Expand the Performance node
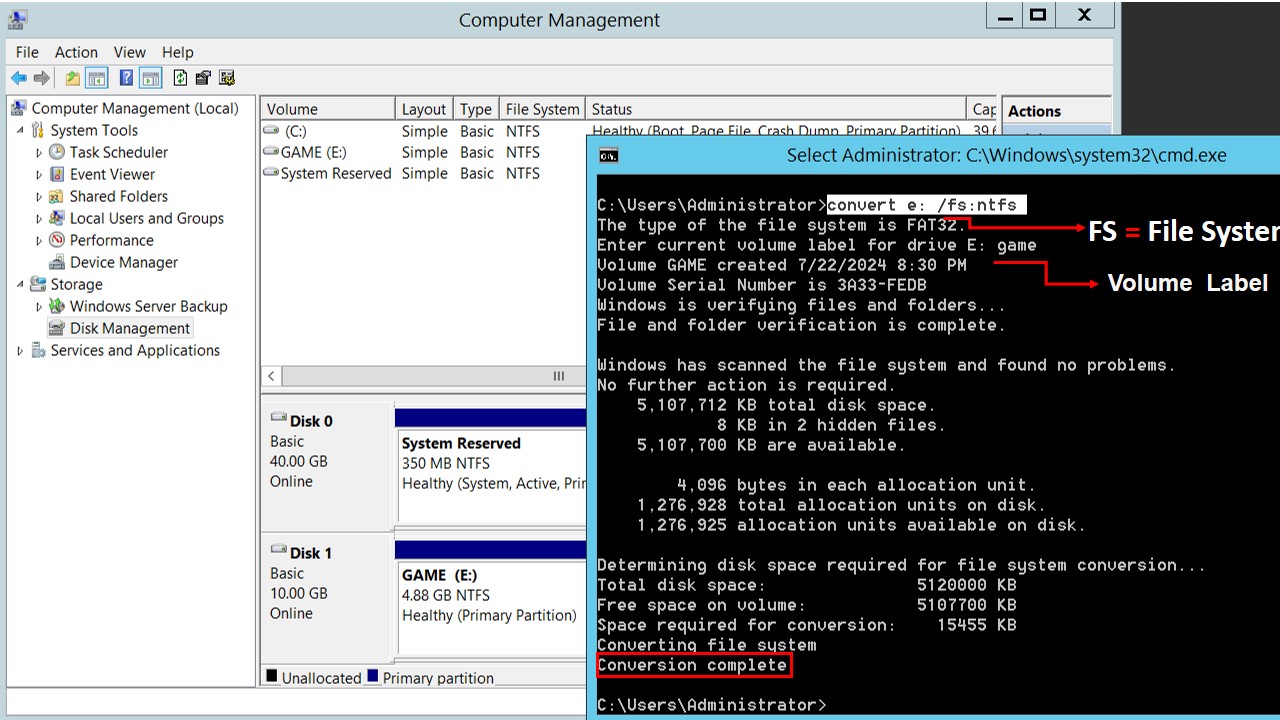This screenshot has width=1280, height=720. [x=39, y=241]
